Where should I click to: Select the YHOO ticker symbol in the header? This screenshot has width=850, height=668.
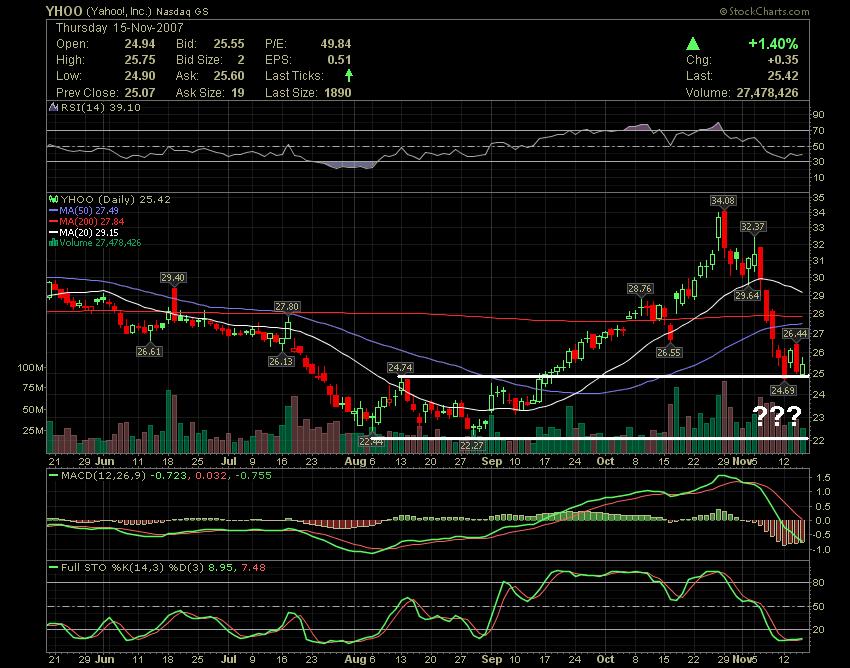tap(64, 11)
